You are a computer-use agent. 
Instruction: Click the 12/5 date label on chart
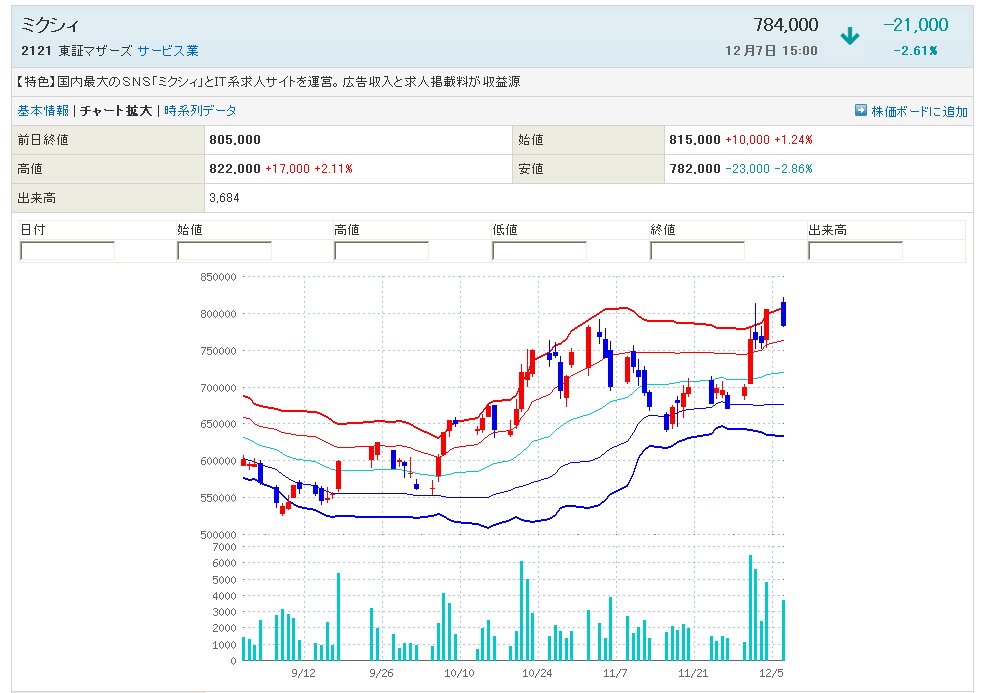769,674
